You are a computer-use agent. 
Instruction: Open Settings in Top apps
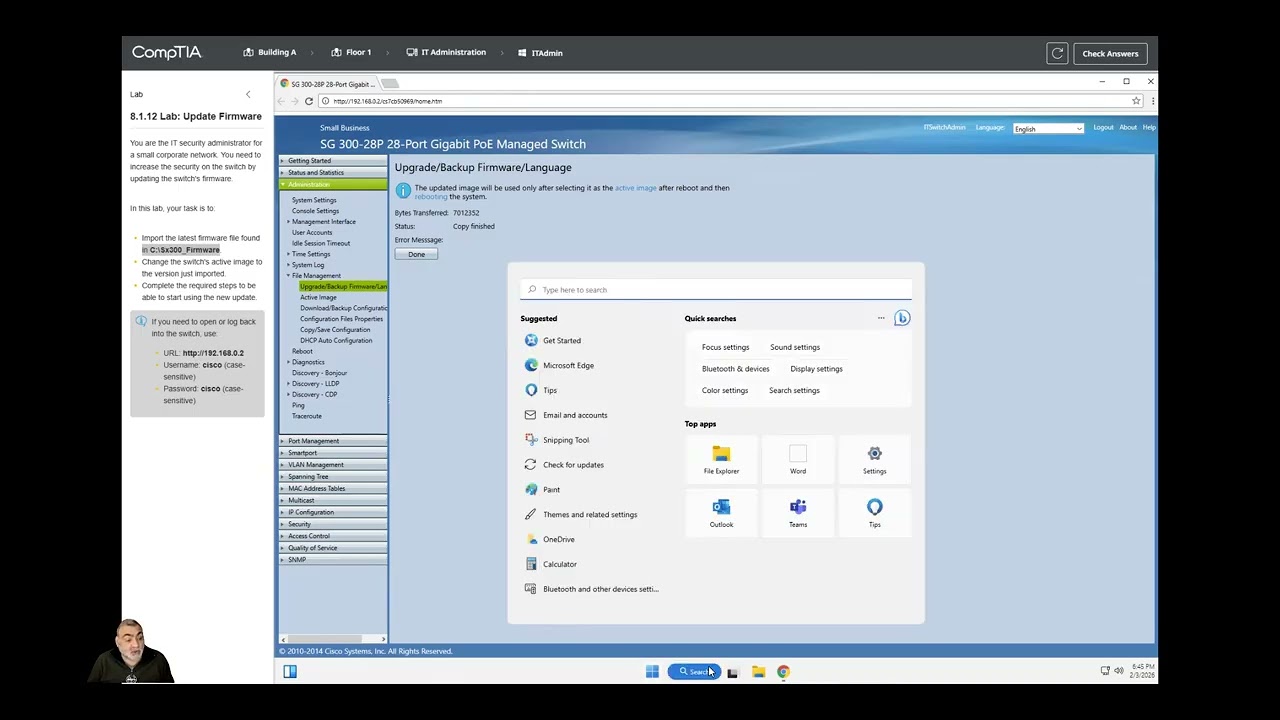coord(874,460)
